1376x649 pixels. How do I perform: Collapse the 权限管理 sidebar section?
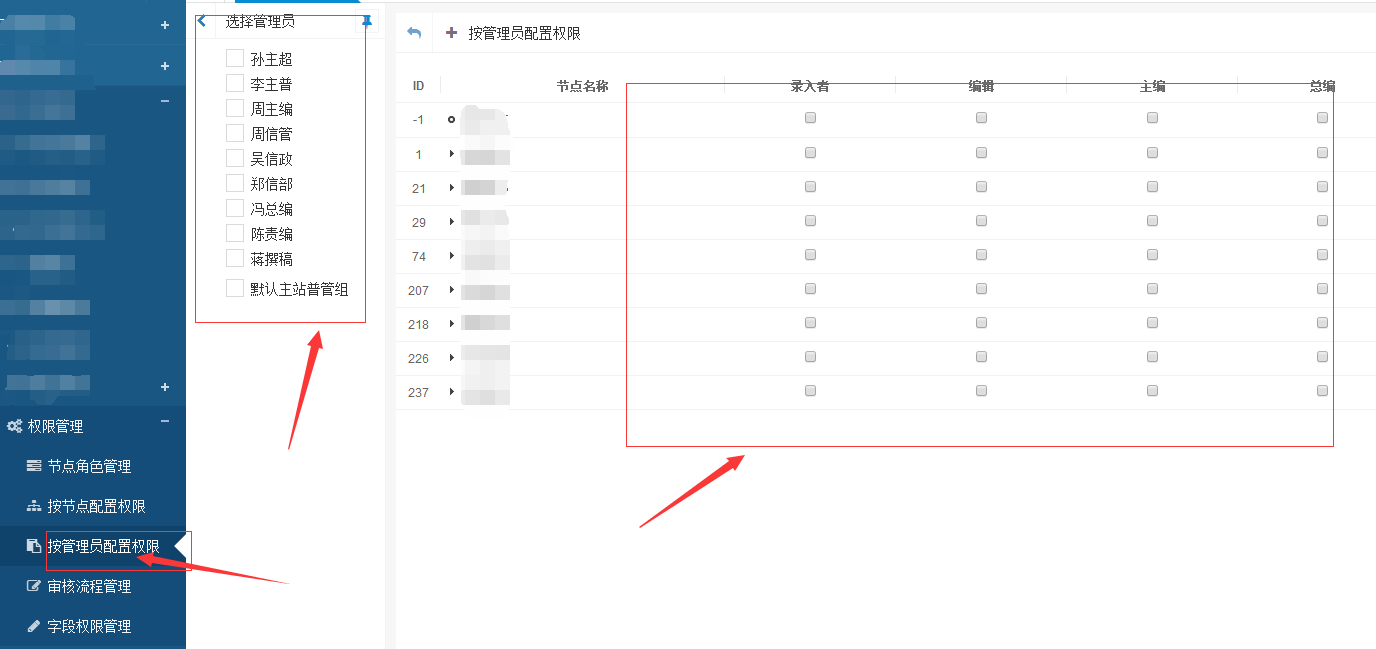click(165, 421)
